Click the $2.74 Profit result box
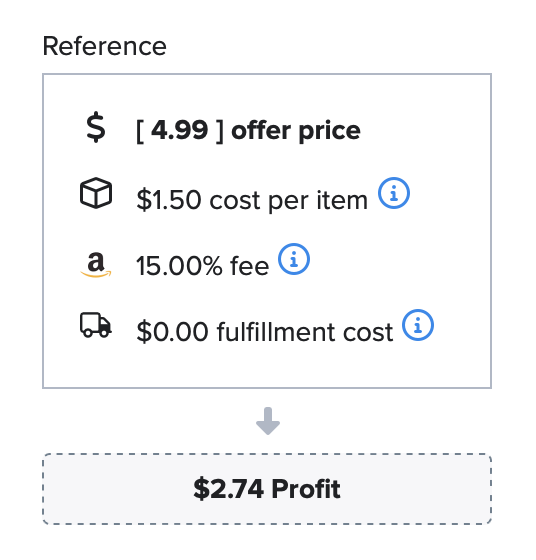536x560 pixels. (x=267, y=489)
